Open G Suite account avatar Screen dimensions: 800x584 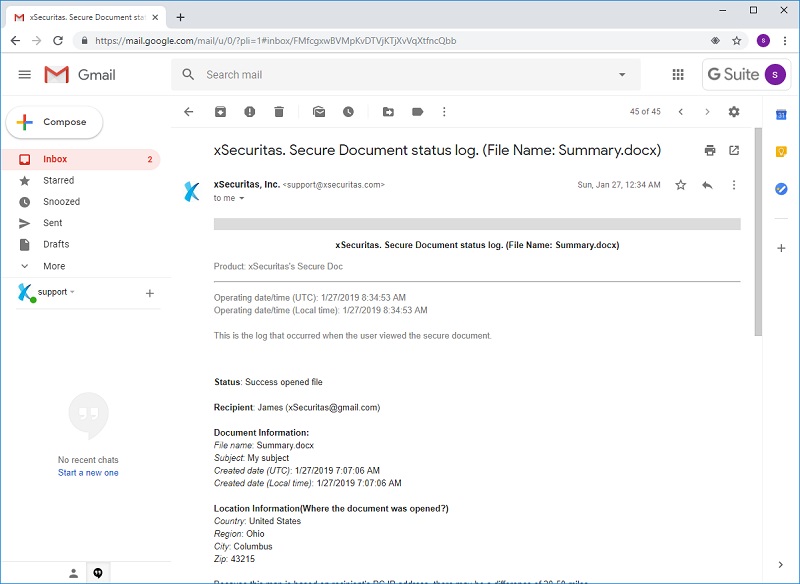[774, 75]
